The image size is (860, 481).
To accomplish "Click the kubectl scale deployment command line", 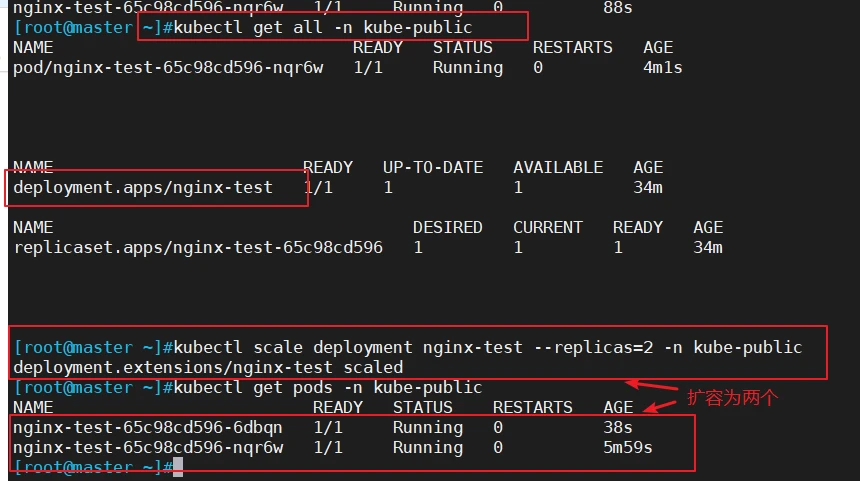I will click(x=488, y=347).
